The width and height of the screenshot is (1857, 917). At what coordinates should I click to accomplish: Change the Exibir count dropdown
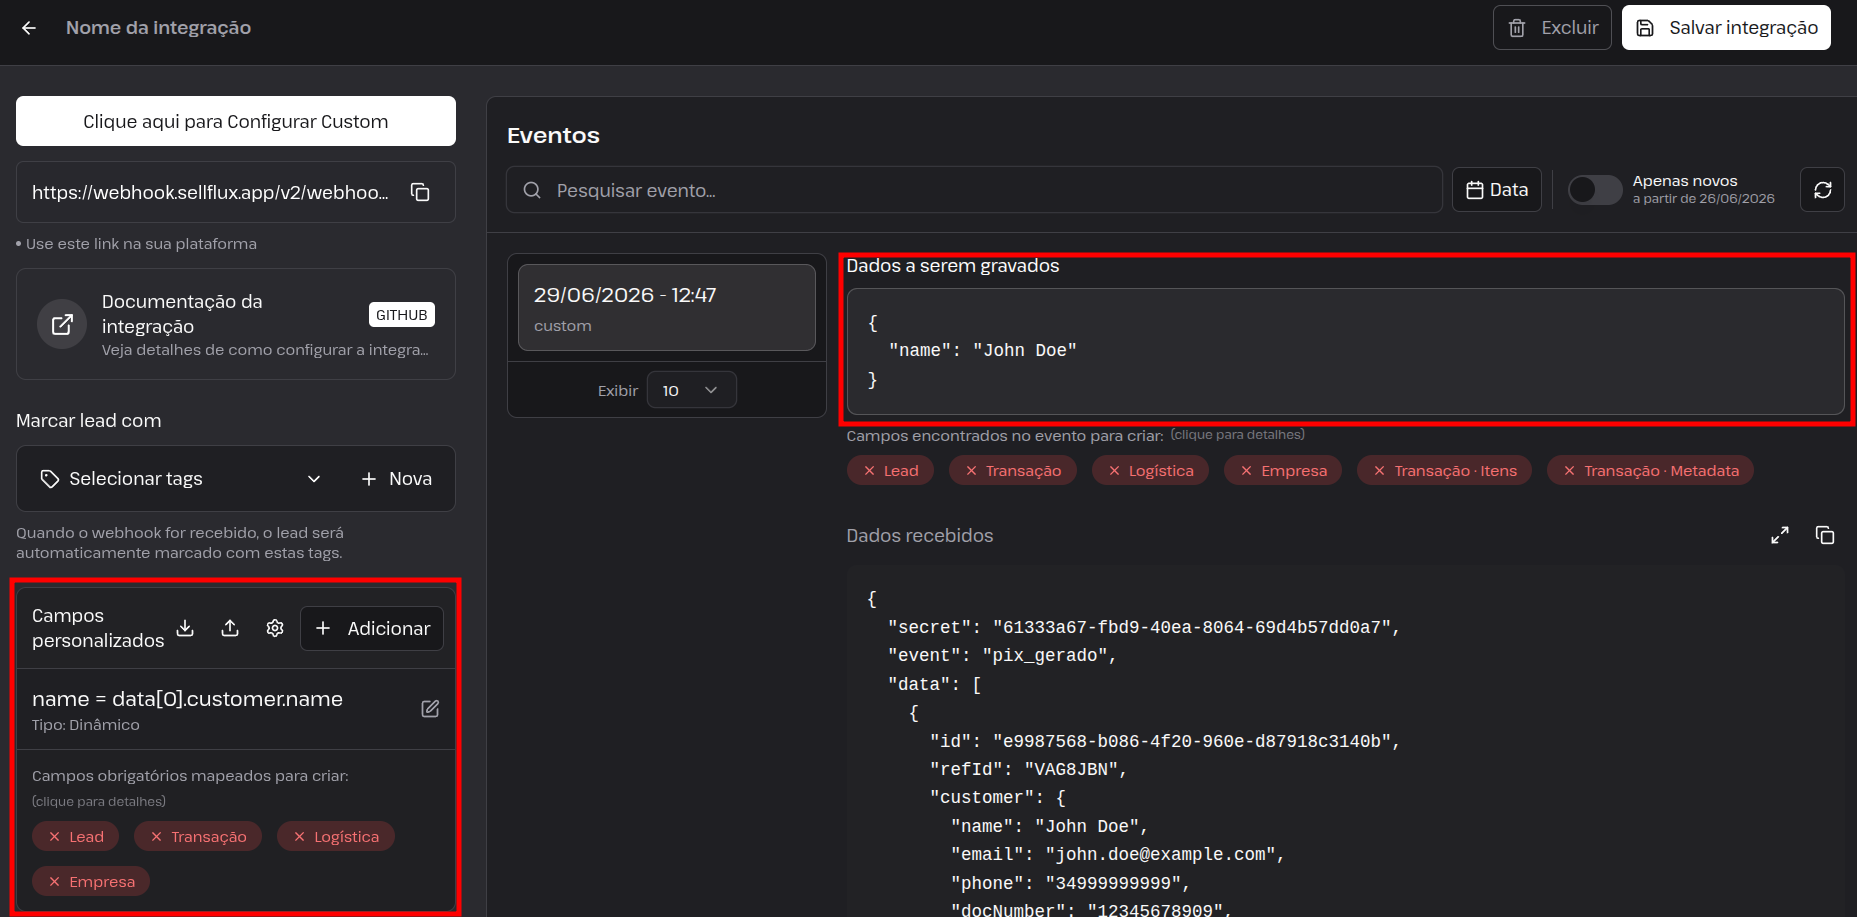691,390
